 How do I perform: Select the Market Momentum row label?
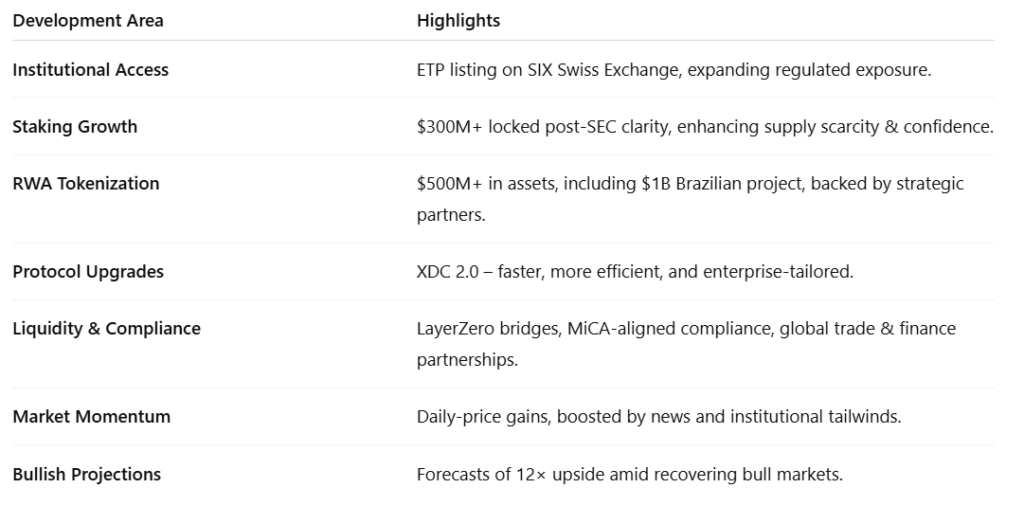pyautogui.click(x=91, y=417)
